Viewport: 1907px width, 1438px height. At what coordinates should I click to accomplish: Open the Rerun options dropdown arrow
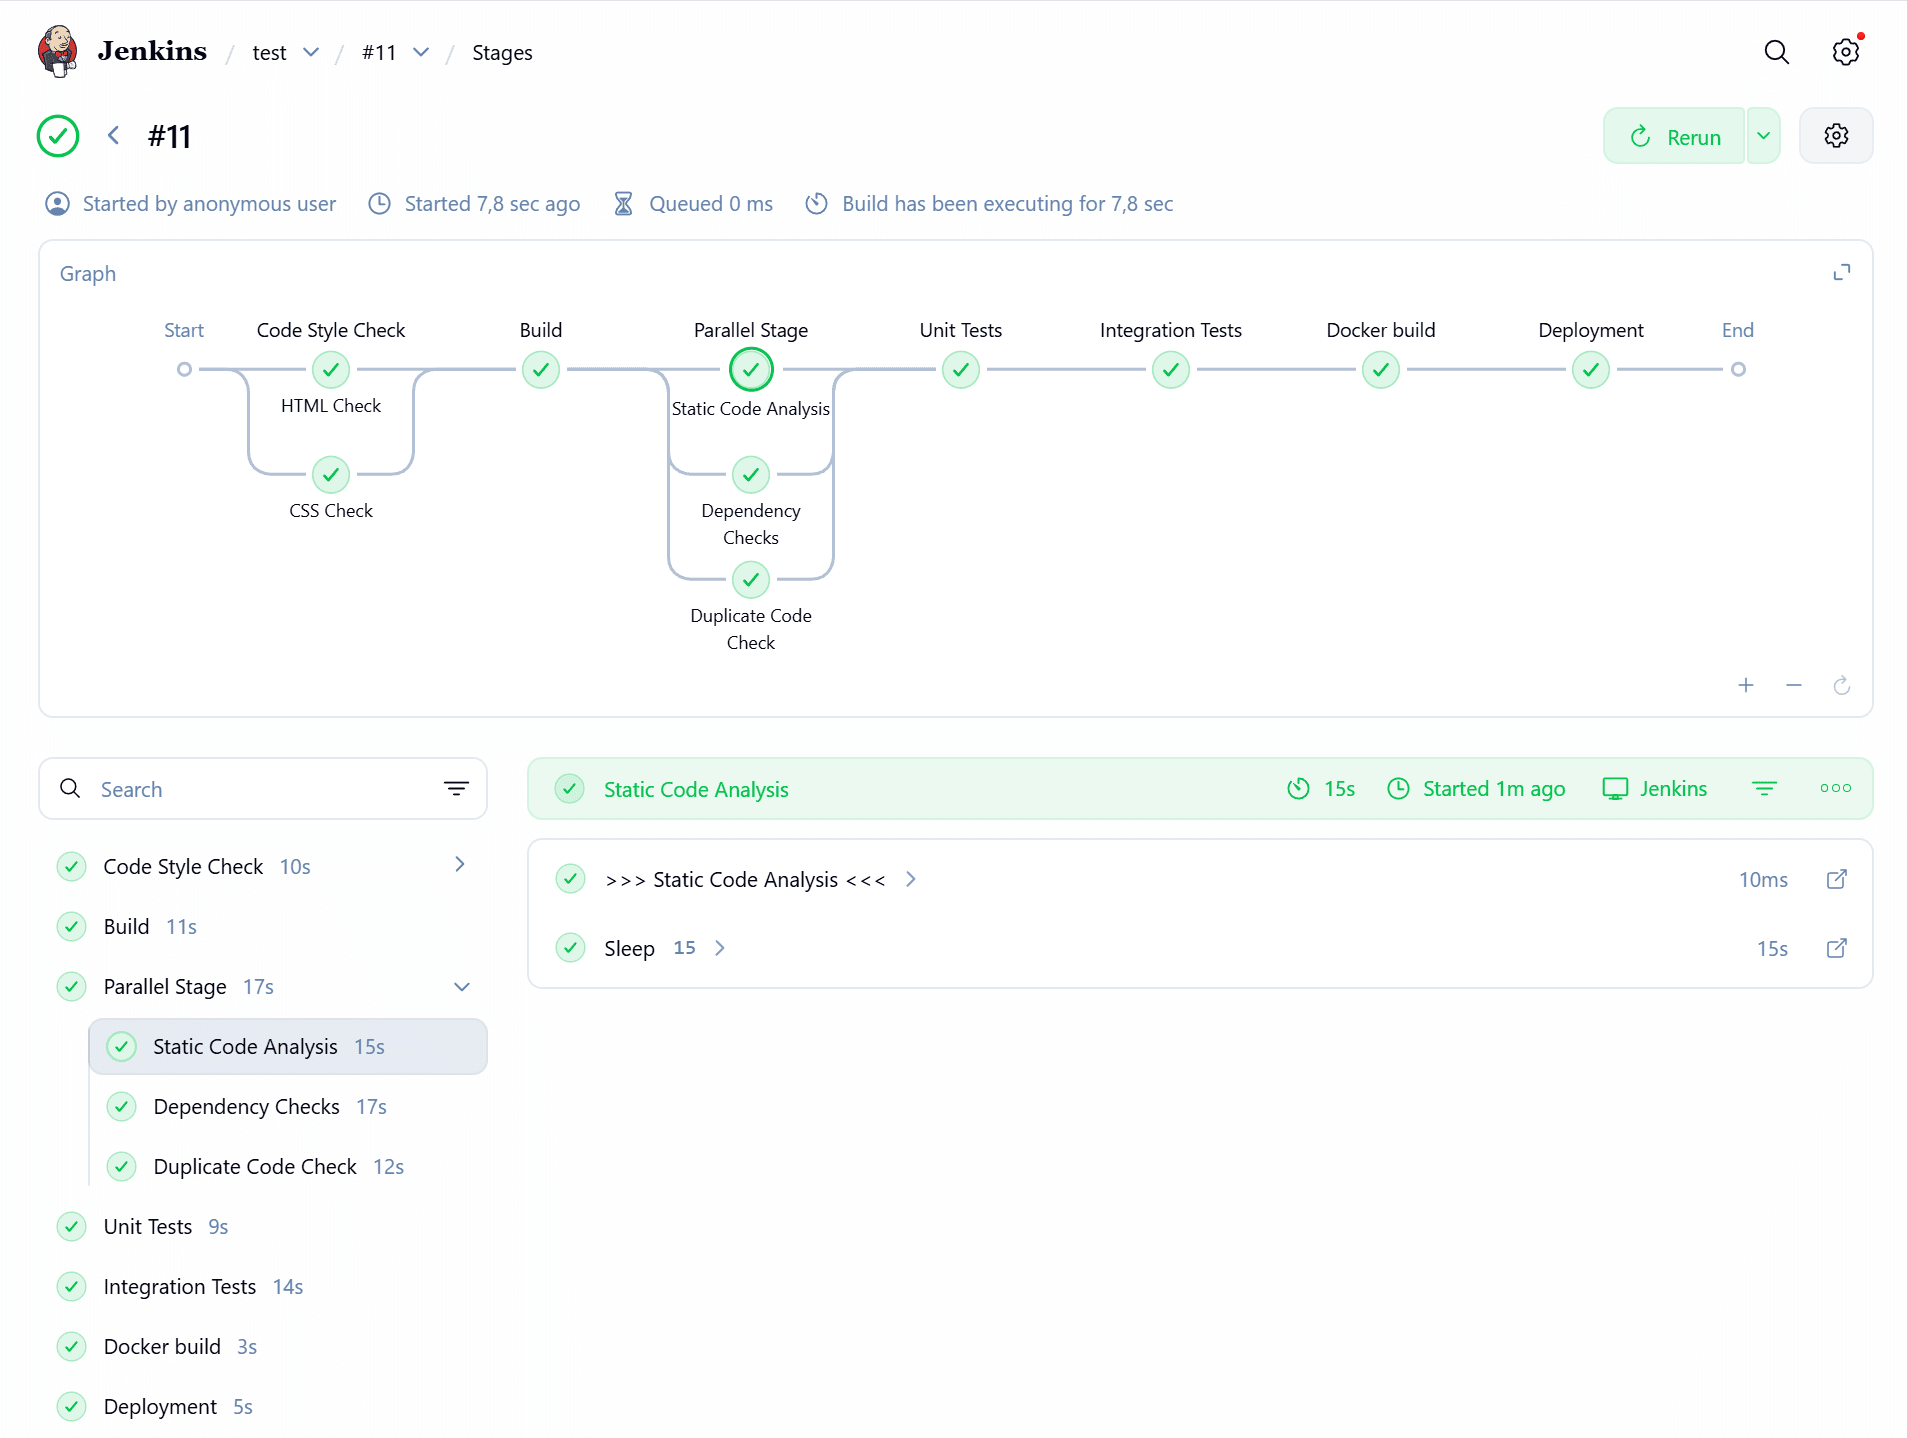coord(1763,136)
